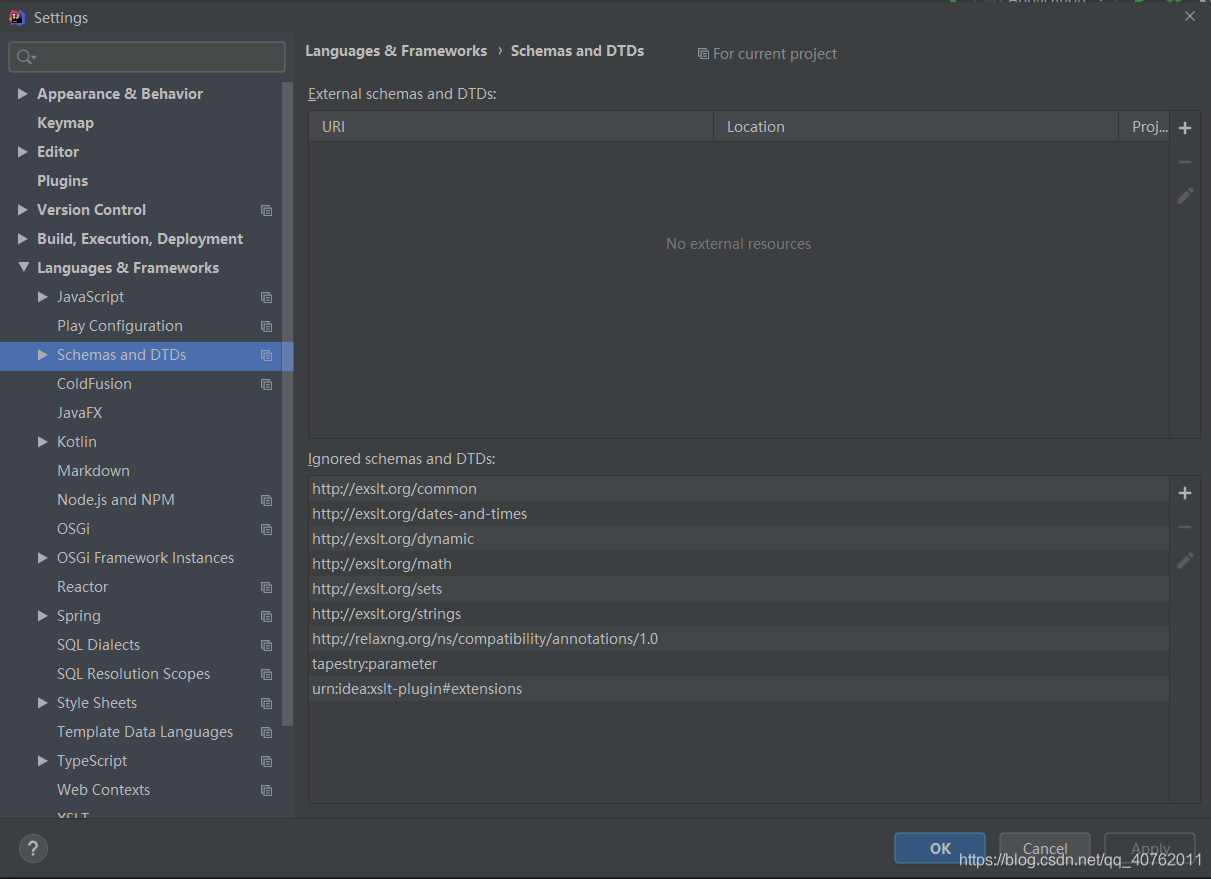This screenshot has width=1211, height=879.
Task: Expand the Spring subtree arrow
Action: 43,616
